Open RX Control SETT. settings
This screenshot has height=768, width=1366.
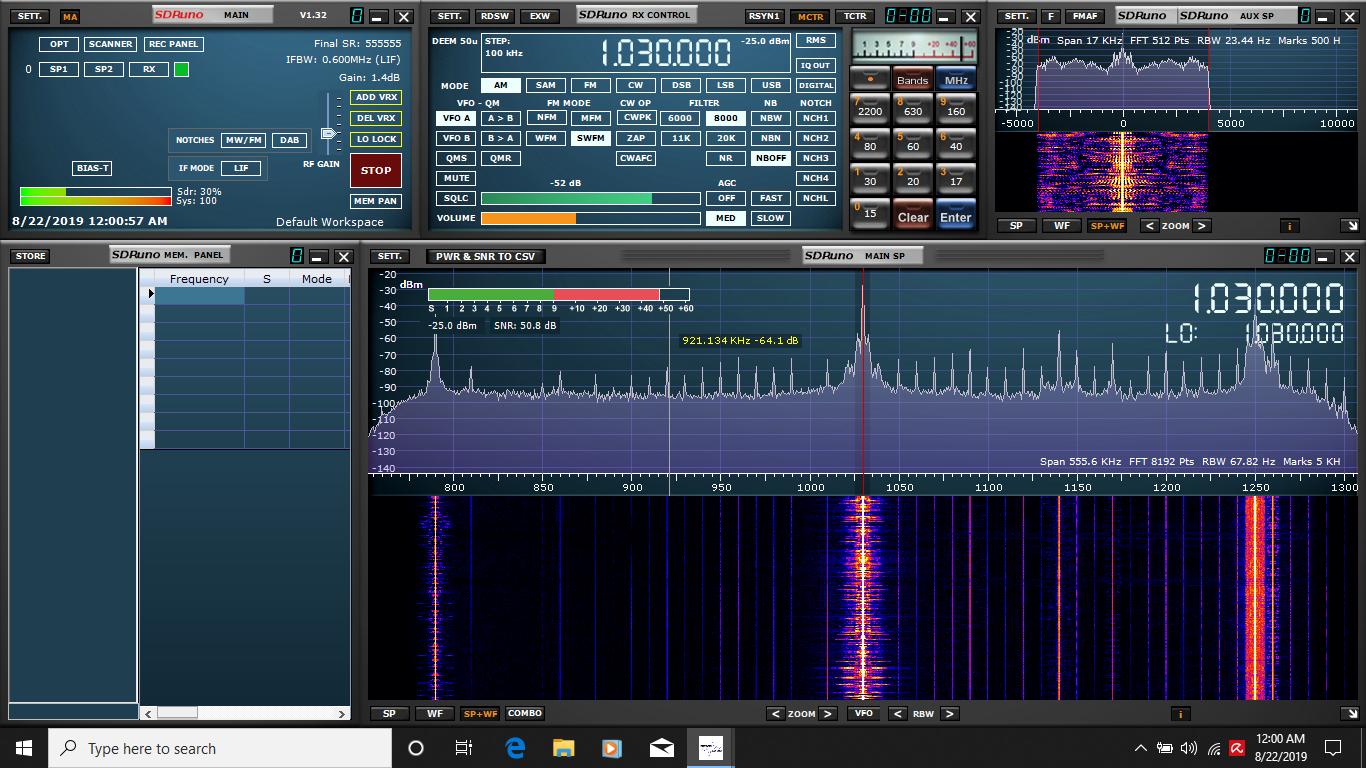click(450, 17)
